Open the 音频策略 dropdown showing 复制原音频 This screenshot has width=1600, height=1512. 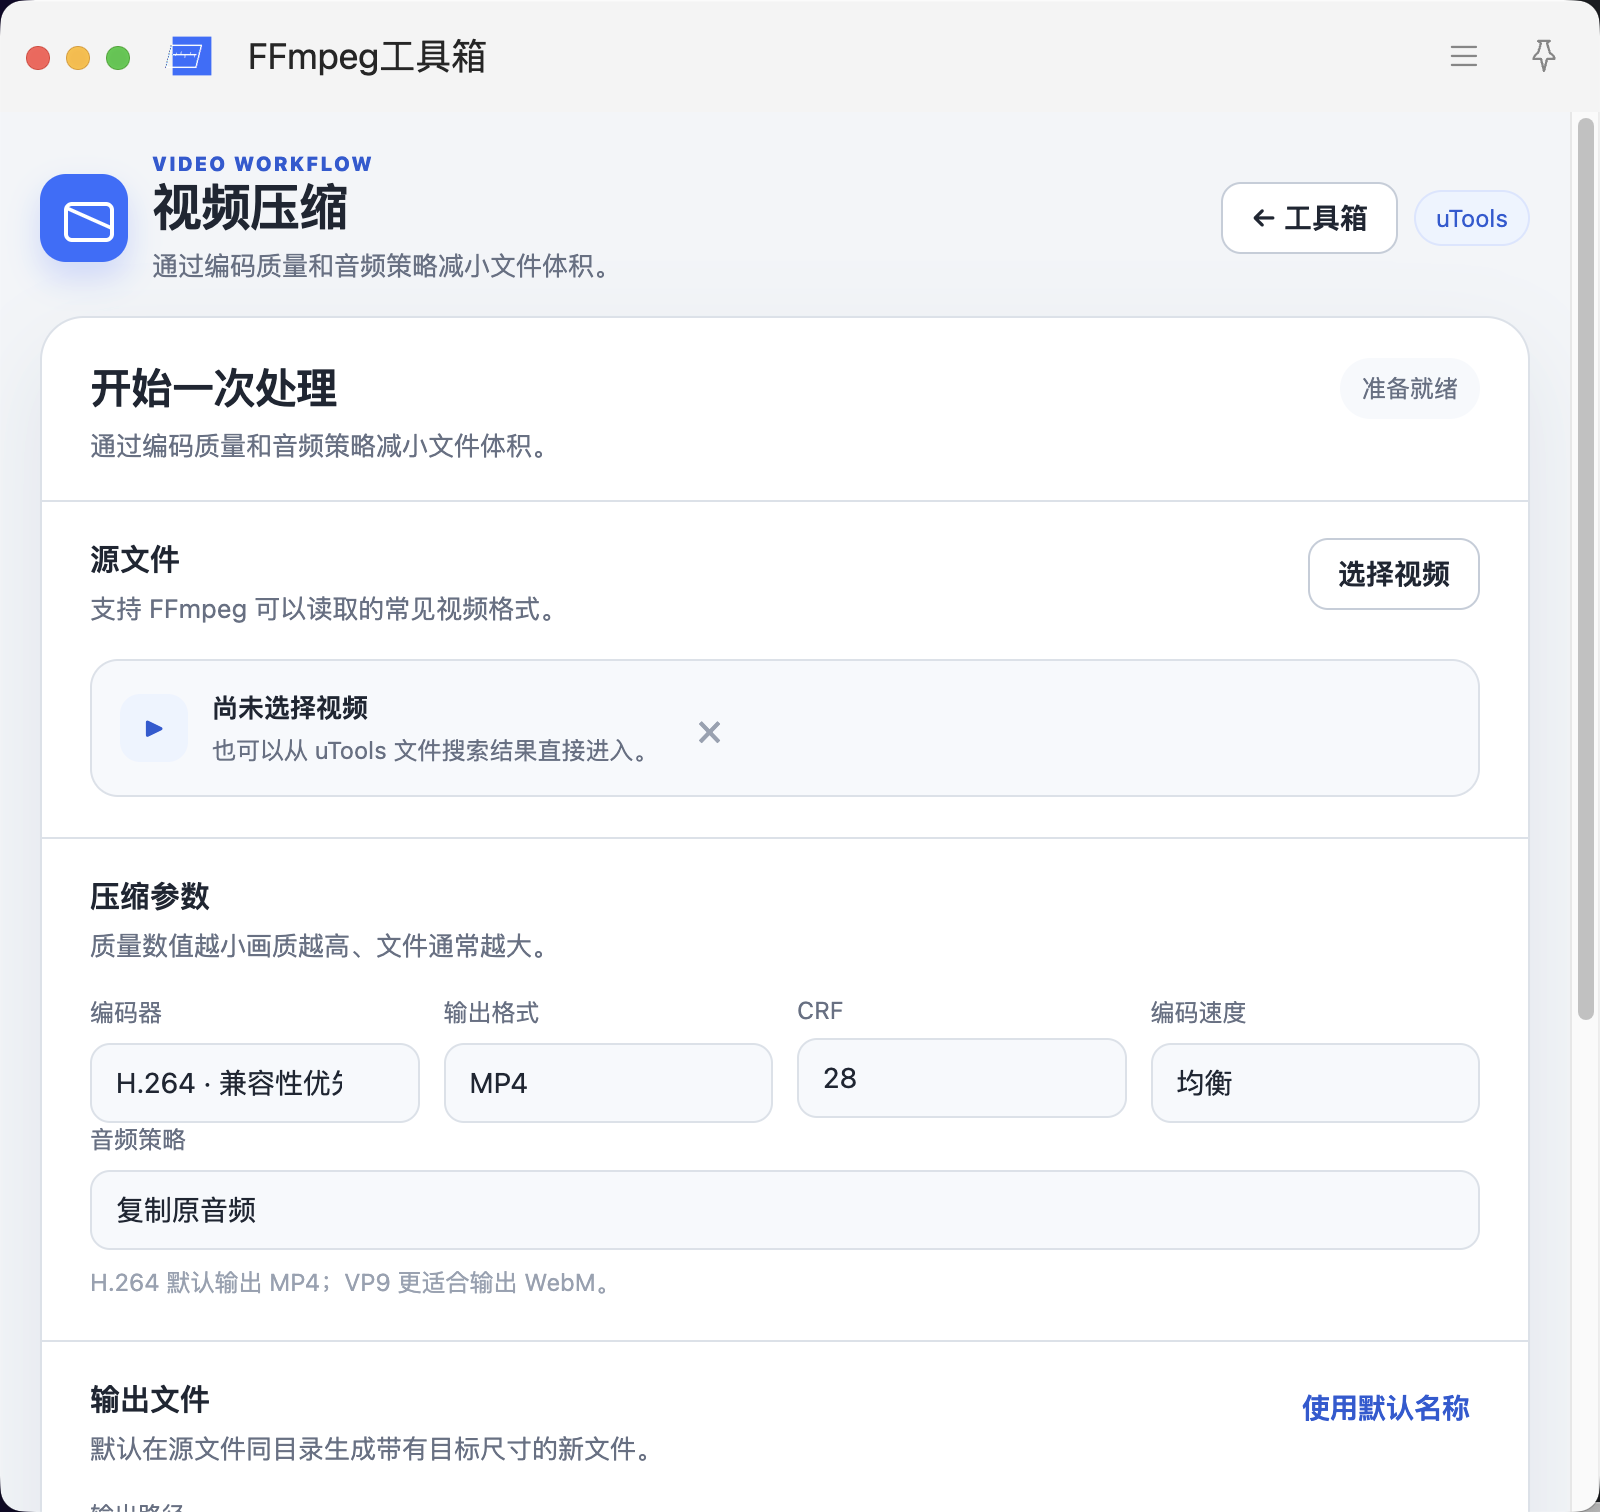(785, 1210)
